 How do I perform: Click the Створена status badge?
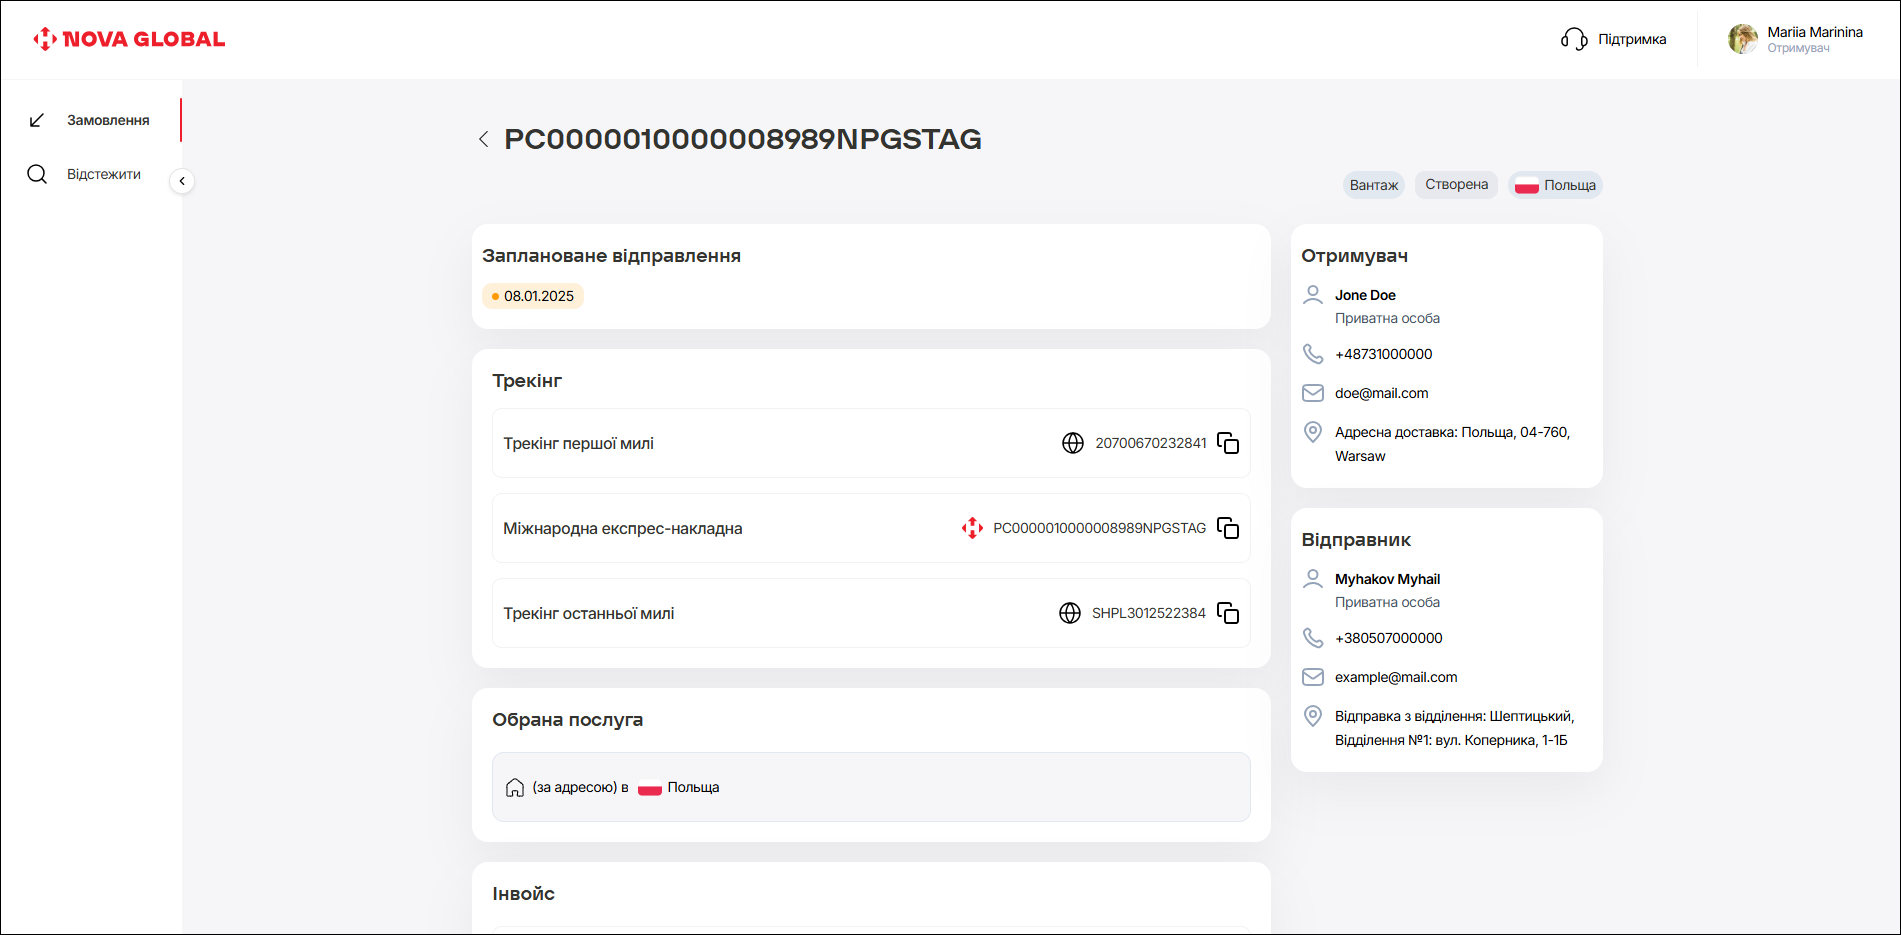click(x=1456, y=185)
